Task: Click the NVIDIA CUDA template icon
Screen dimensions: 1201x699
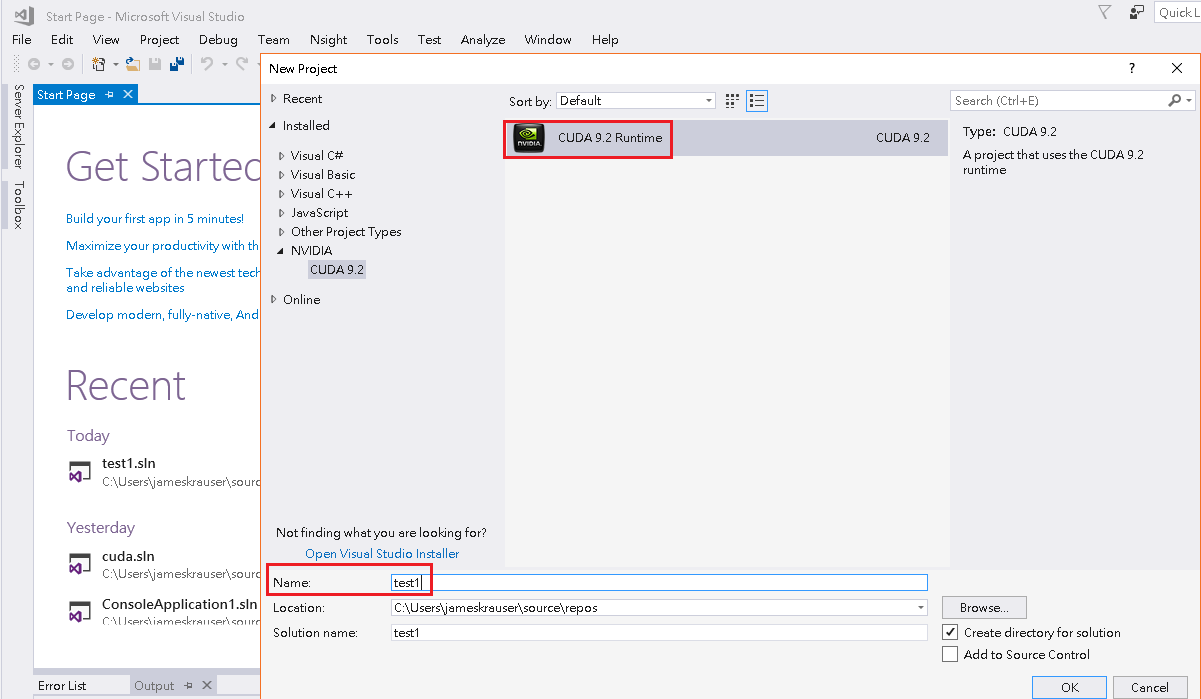Action: (529, 138)
